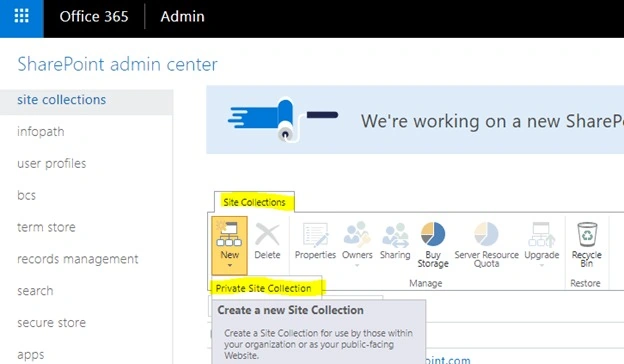This screenshot has width=624, height=364.
Task: Select the Site Collections ribbon tab
Action: pyautogui.click(x=254, y=202)
